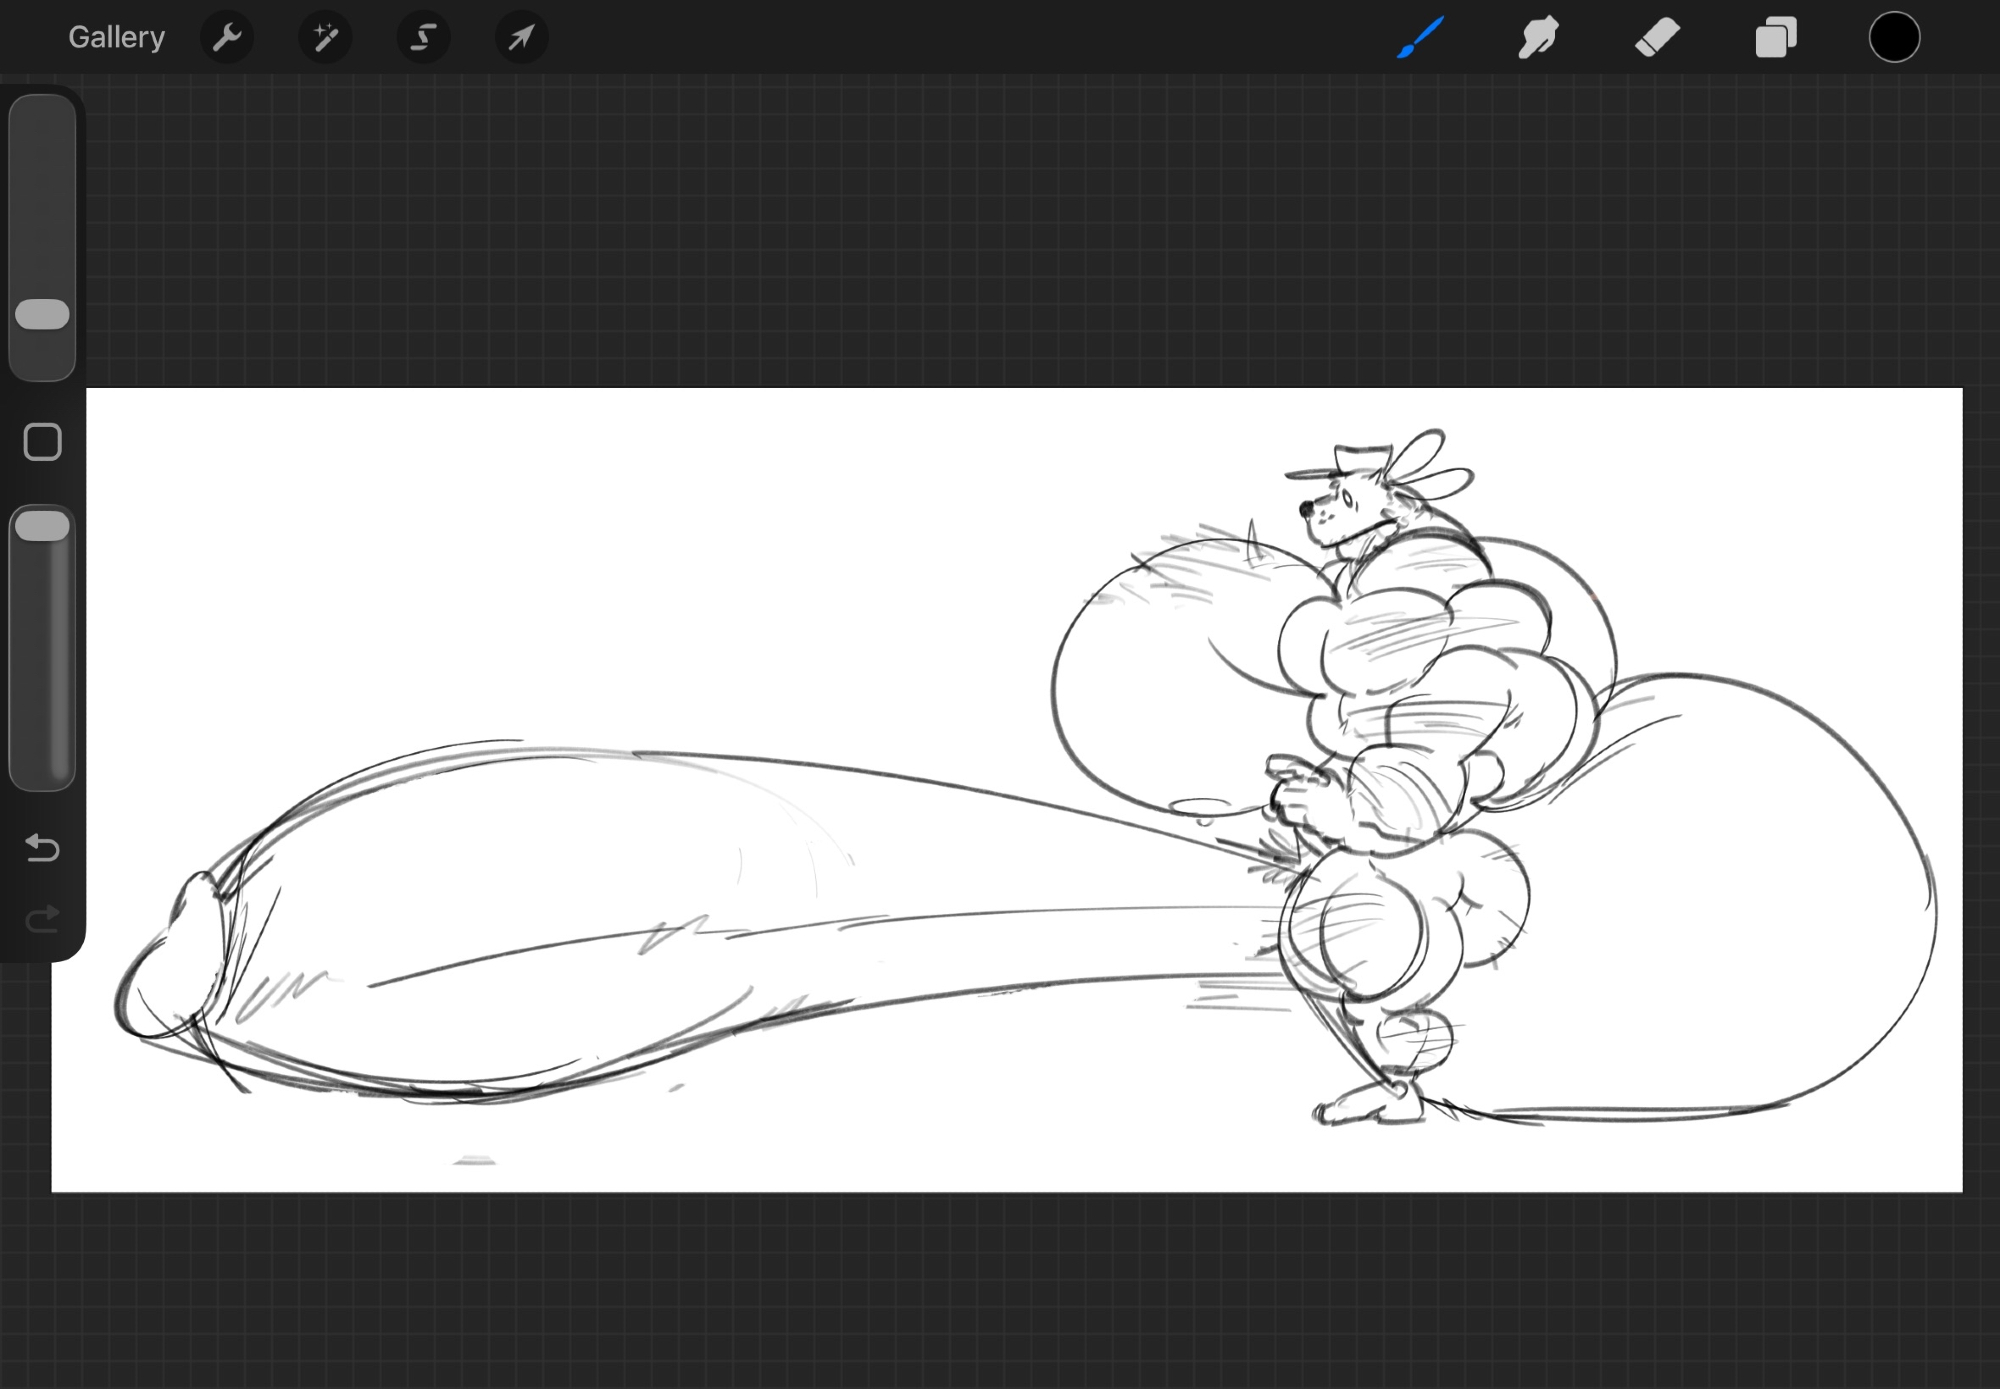The height and width of the screenshot is (1389, 2000).
Task: Select the Eraser tool
Action: pyautogui.click(x=1657, y=38)
